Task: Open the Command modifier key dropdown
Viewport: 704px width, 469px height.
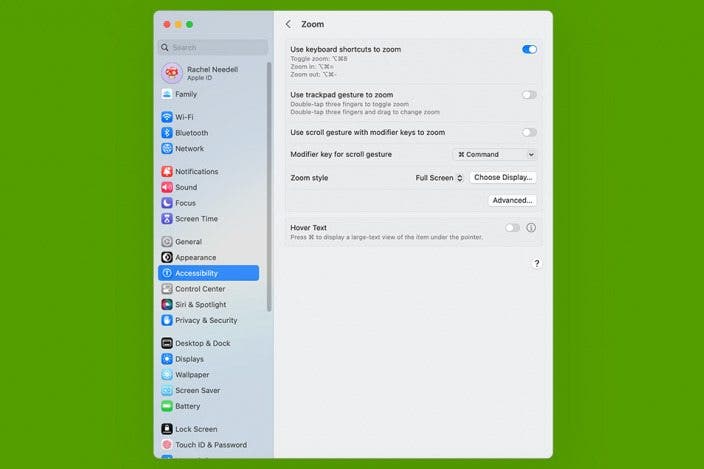Action: (494, 155)
